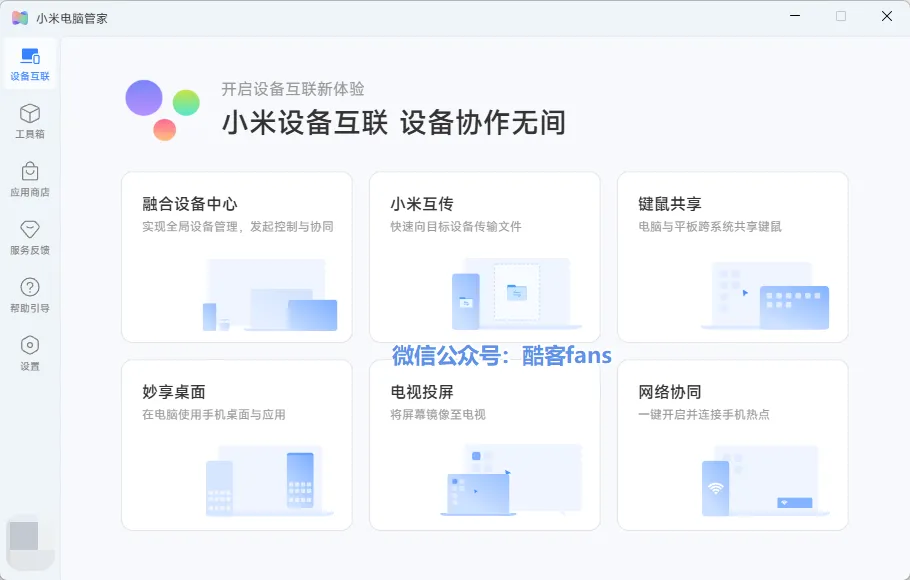
Task: Open 帮助引导 help guide
Action: (x=30, y=296)
